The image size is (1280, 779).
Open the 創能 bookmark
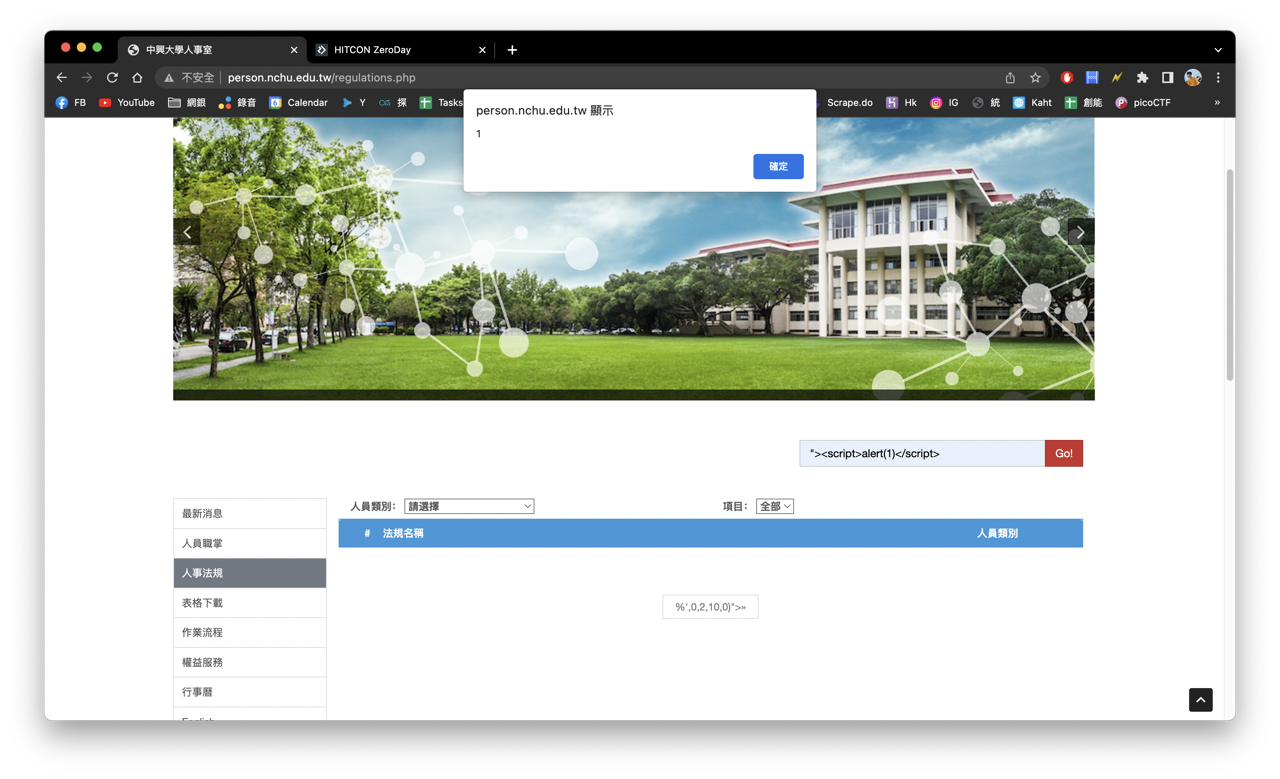(1083, 102)
